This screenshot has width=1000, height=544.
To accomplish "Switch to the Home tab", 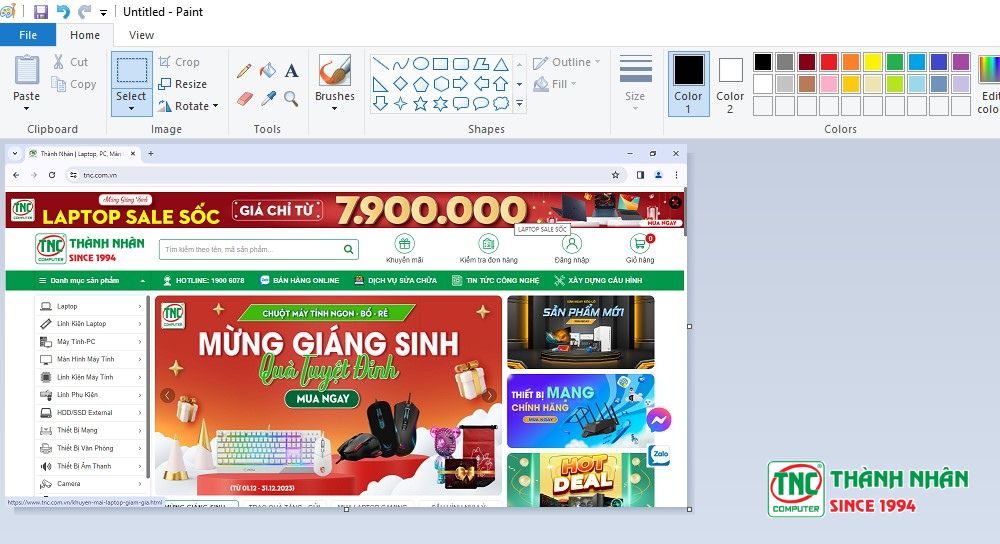I will [x=85, y=35].
